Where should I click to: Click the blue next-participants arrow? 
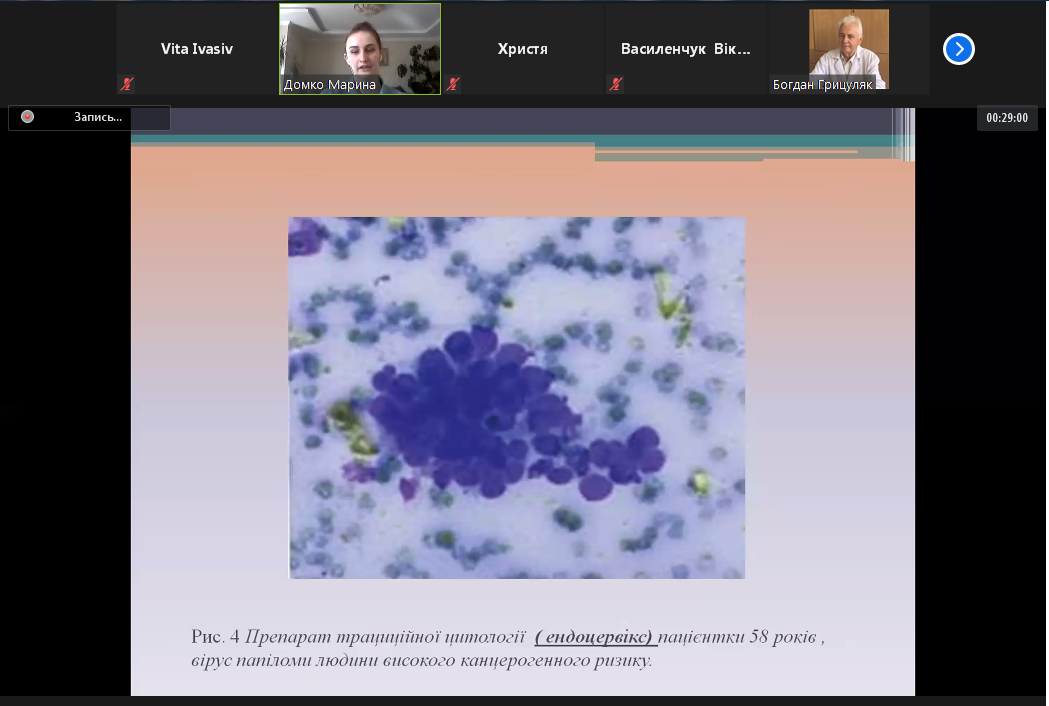[x=958, y=48]
